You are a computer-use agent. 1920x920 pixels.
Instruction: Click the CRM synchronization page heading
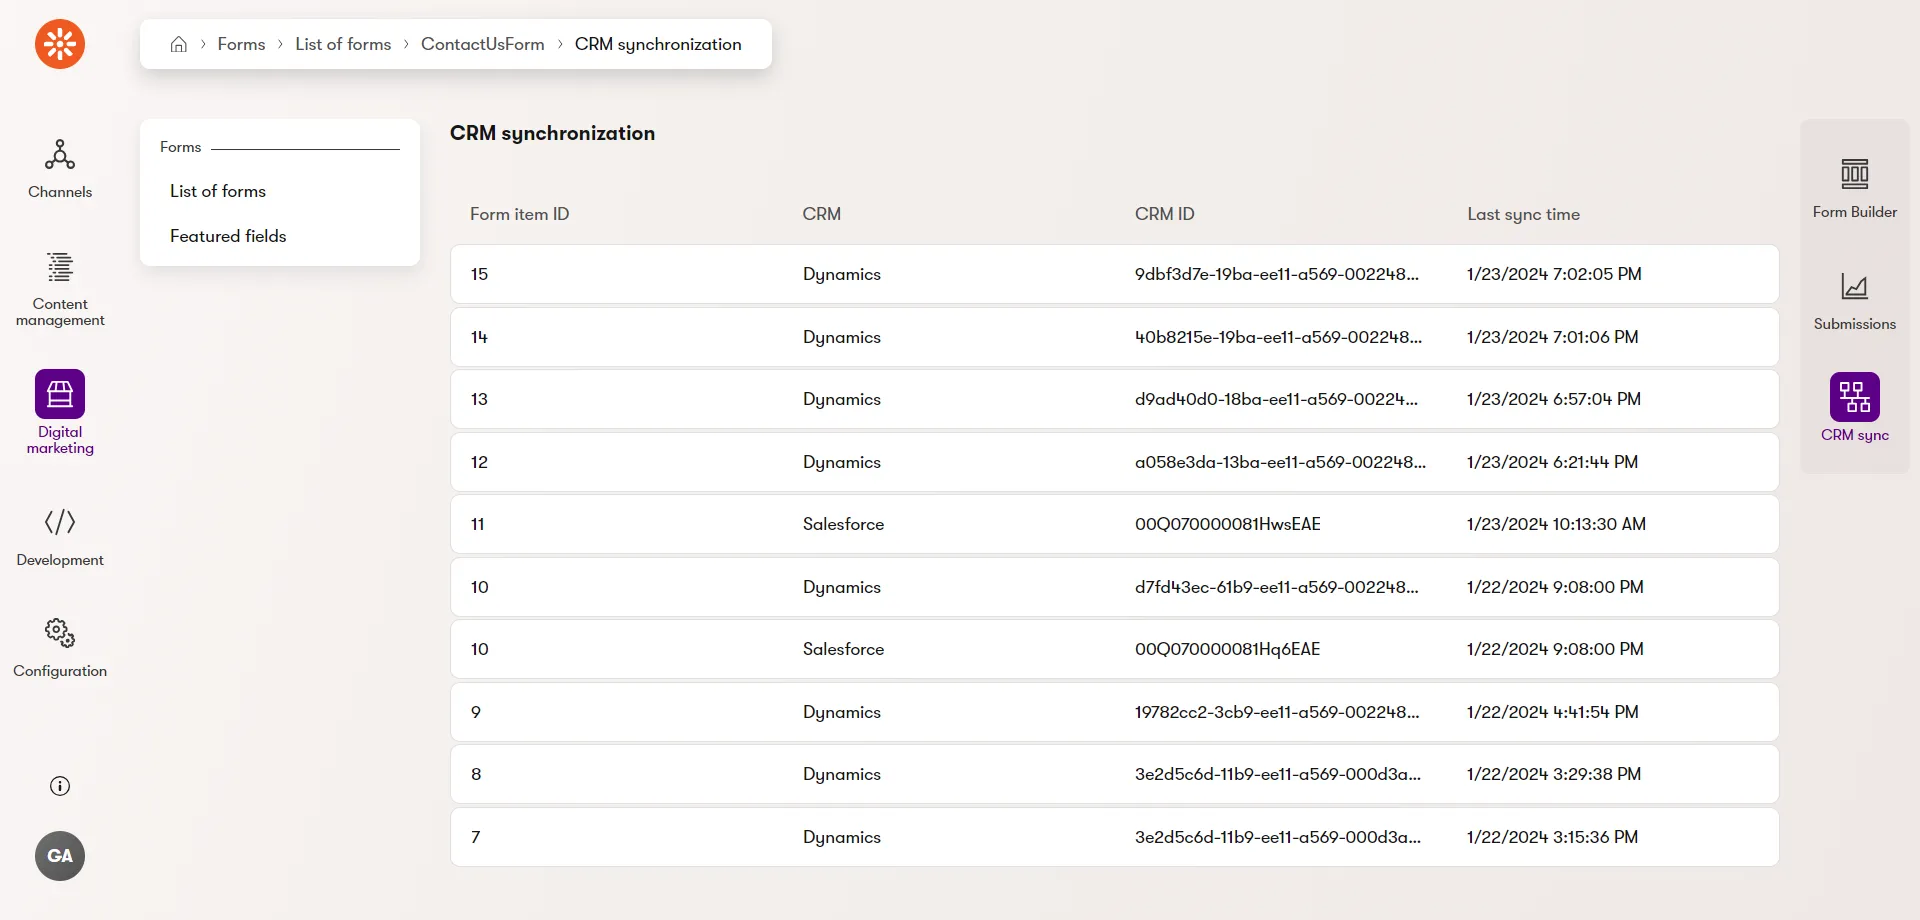[552, 133]
